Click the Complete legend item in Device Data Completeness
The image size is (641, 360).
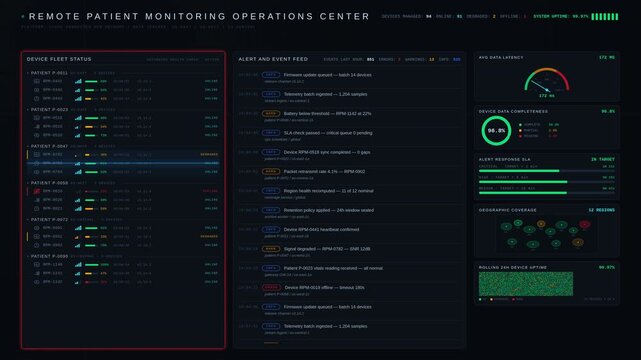[x=539, y=125]
